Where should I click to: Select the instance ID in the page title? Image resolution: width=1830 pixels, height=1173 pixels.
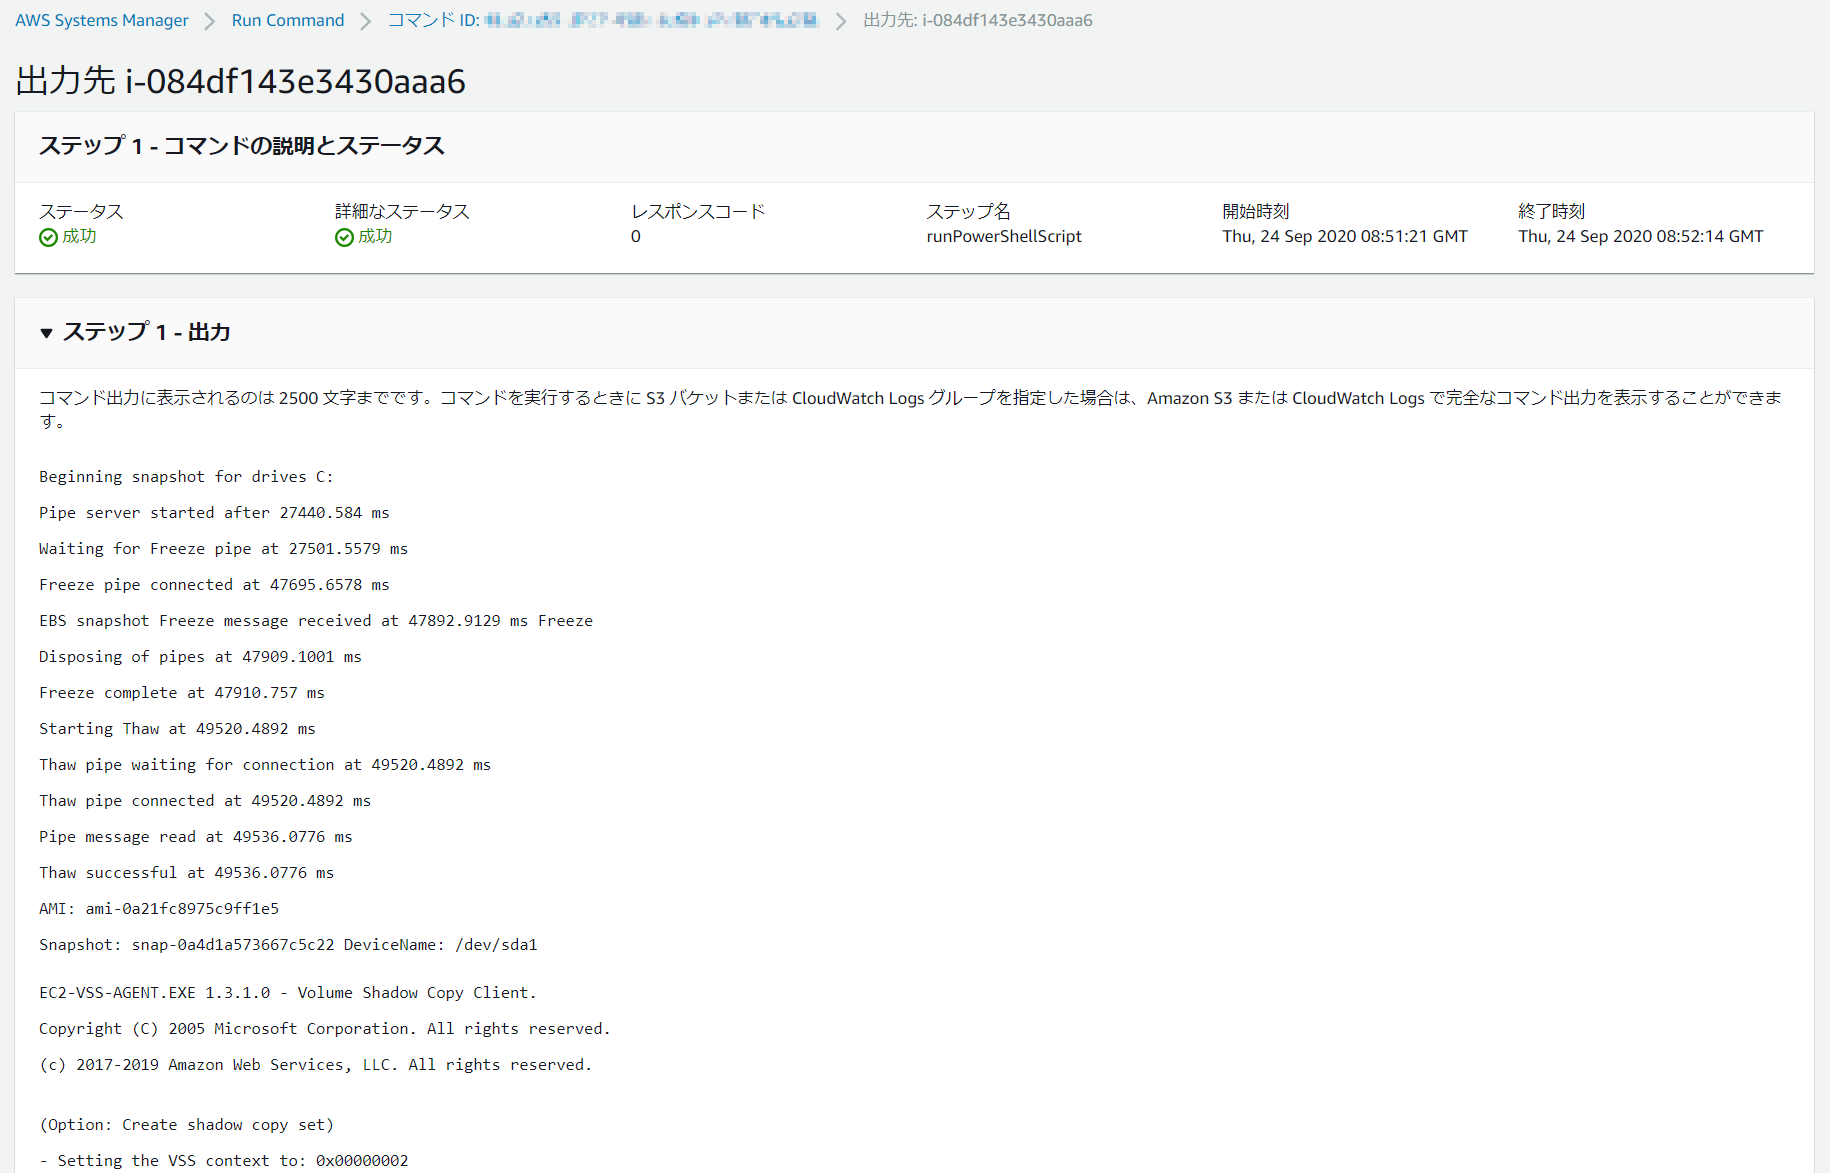tap(296, 81)
